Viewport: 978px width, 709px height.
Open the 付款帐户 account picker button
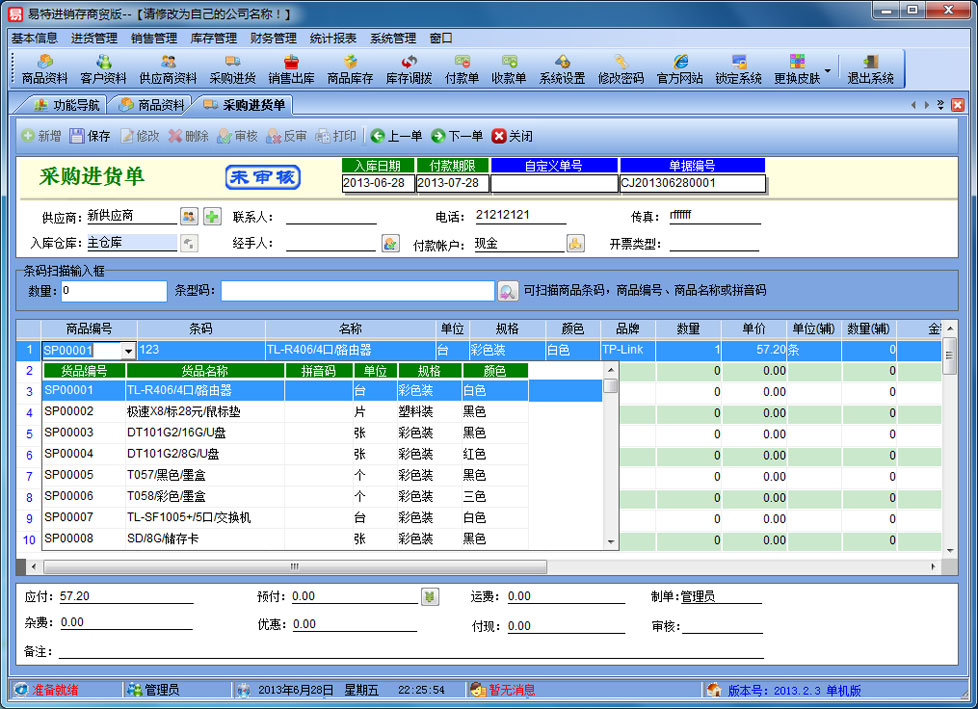575,243
